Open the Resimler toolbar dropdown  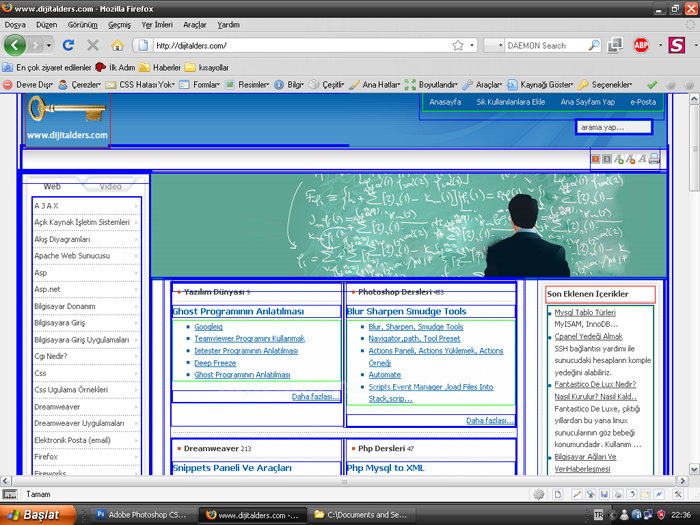pyautogui.click(x=252, y=85)
